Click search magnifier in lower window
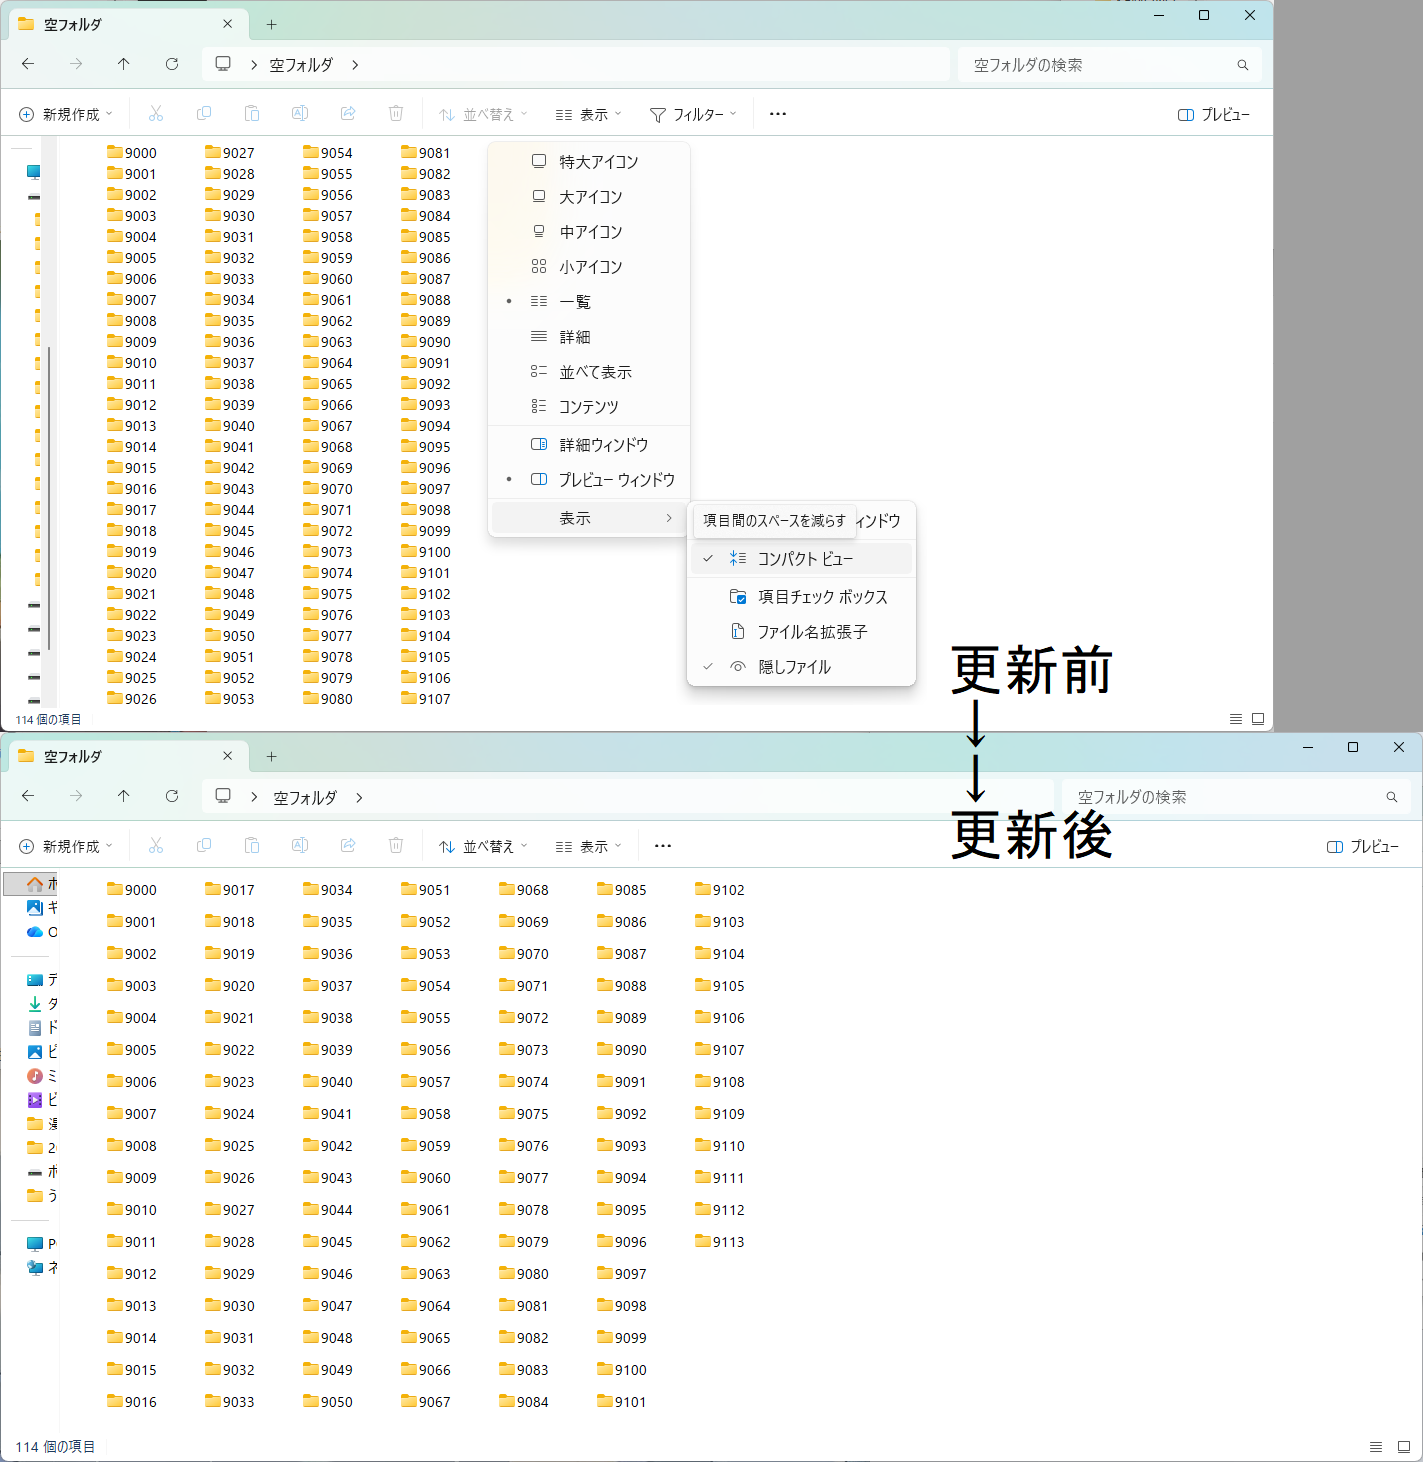Viewport: 1423px width, 1462px height. click(1392, 797)
